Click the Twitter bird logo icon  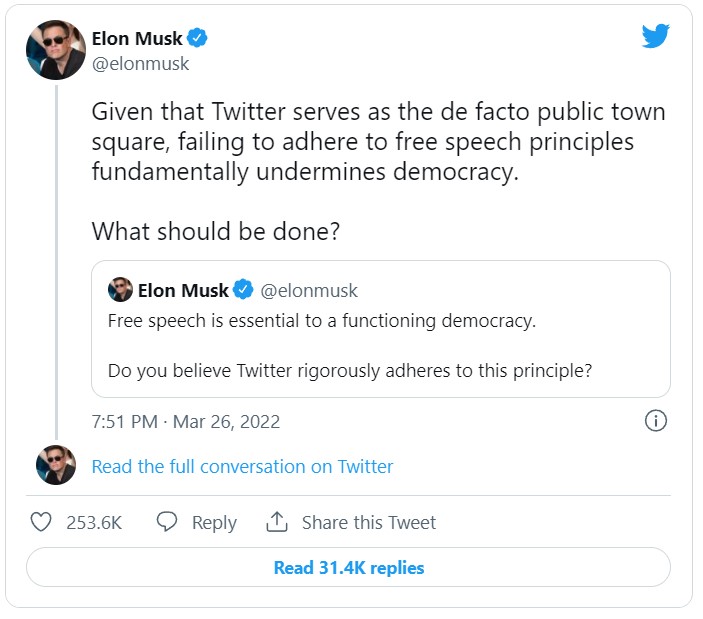click(x=655, y=37)
